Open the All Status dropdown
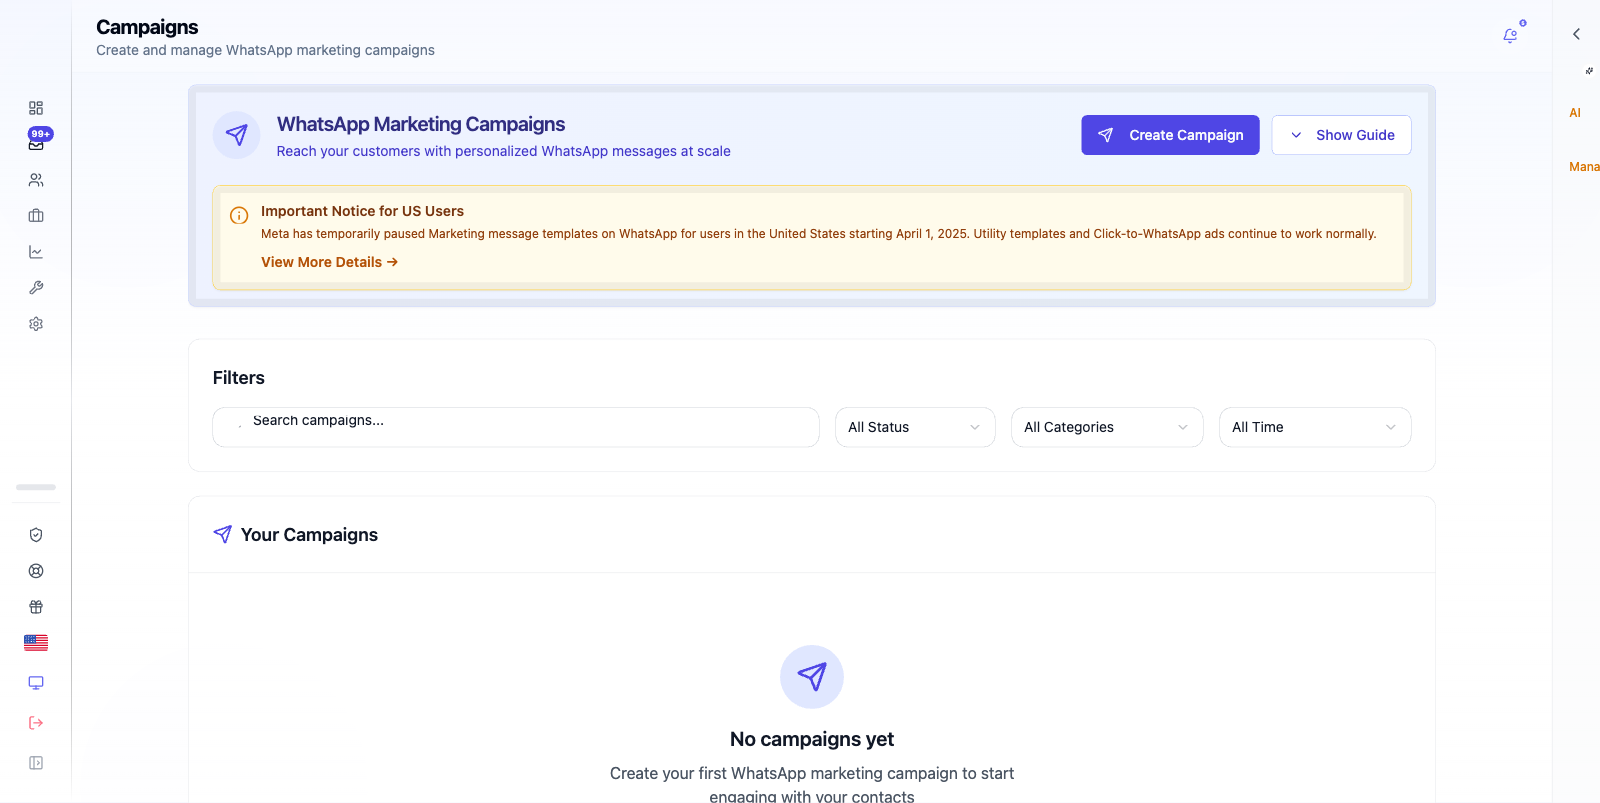This screenshot has width=1600, height=803. [x=915, y=427]
